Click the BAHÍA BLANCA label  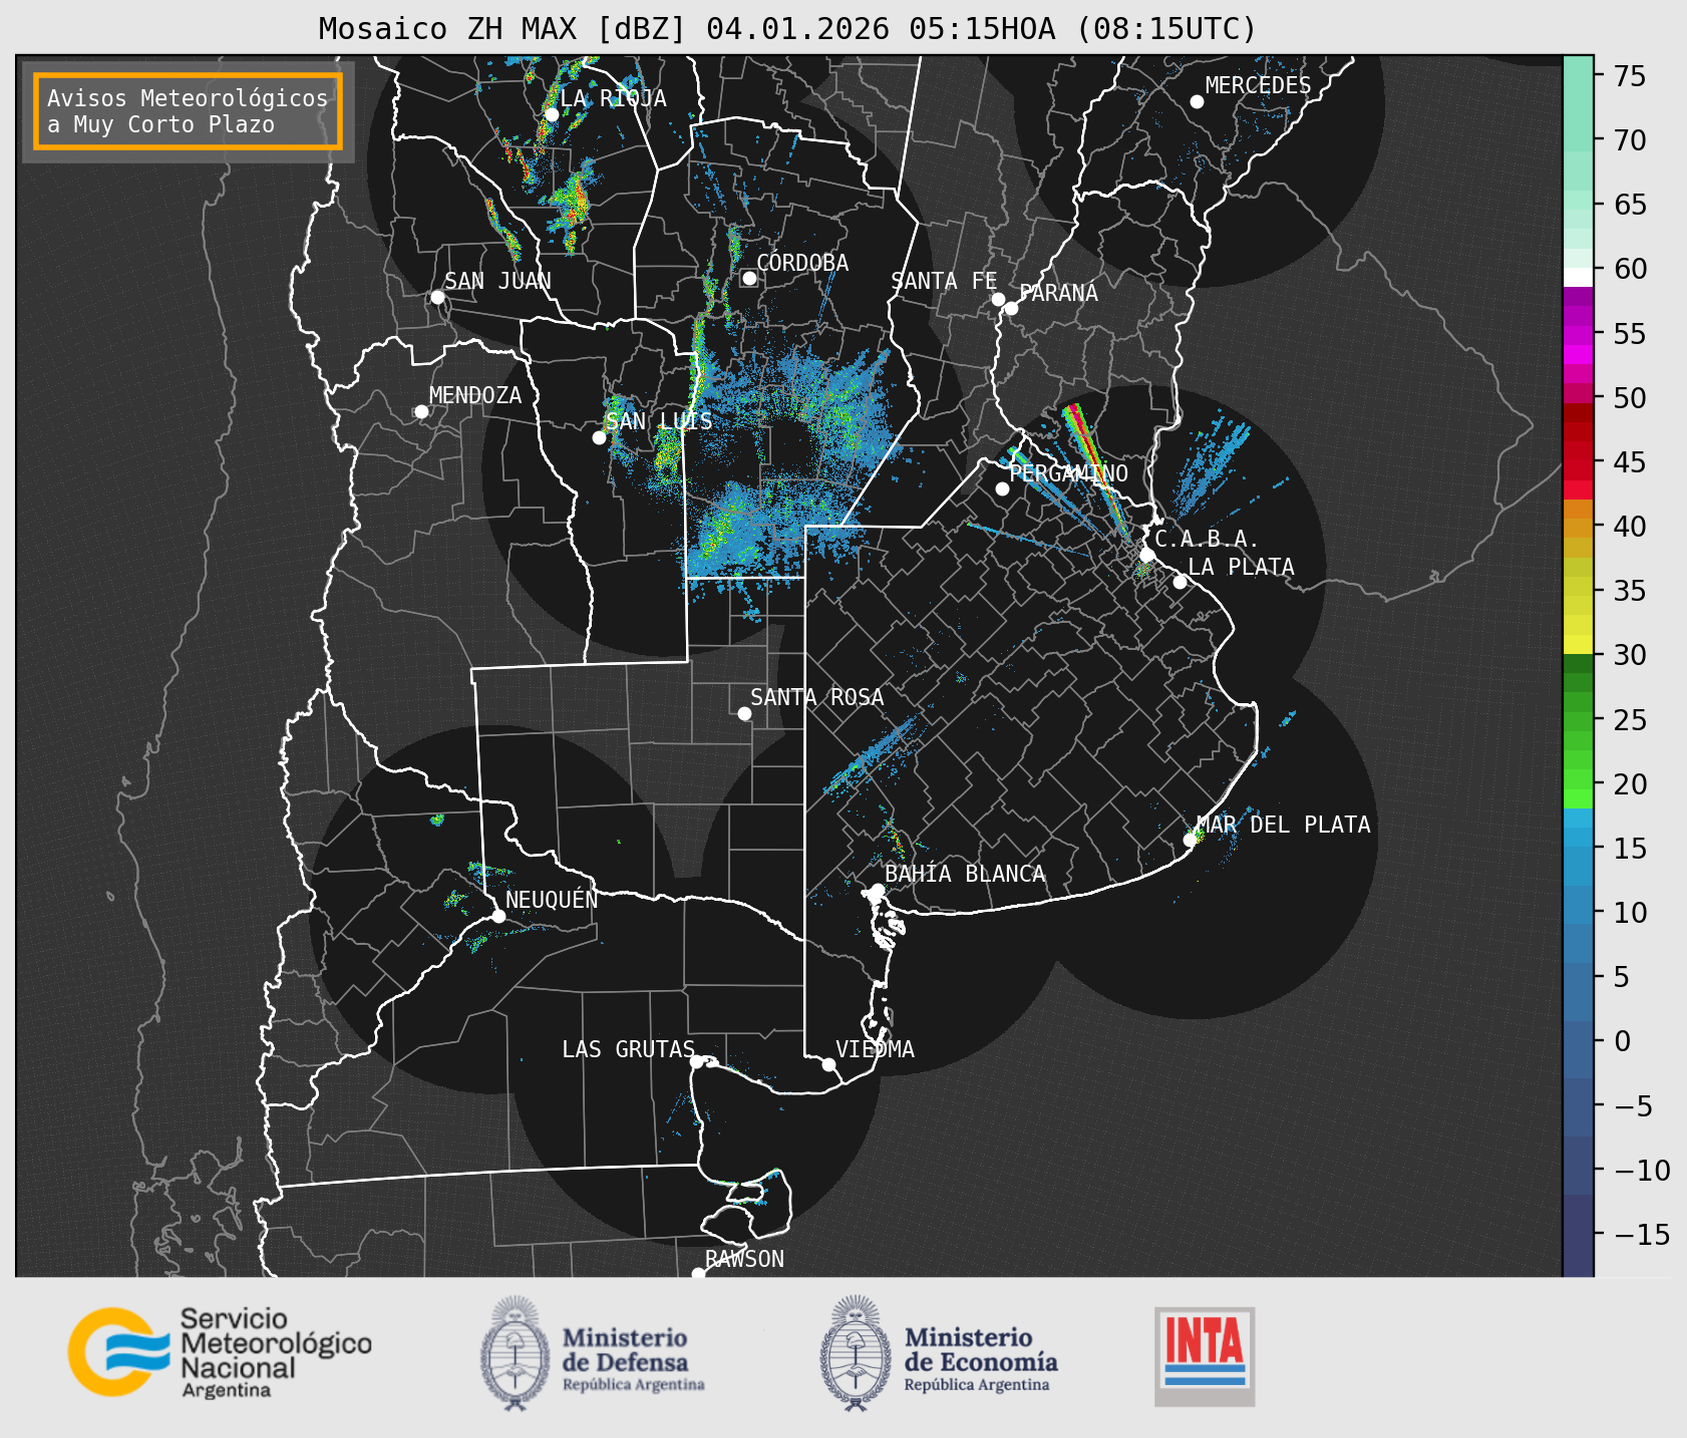click(965, 874)
